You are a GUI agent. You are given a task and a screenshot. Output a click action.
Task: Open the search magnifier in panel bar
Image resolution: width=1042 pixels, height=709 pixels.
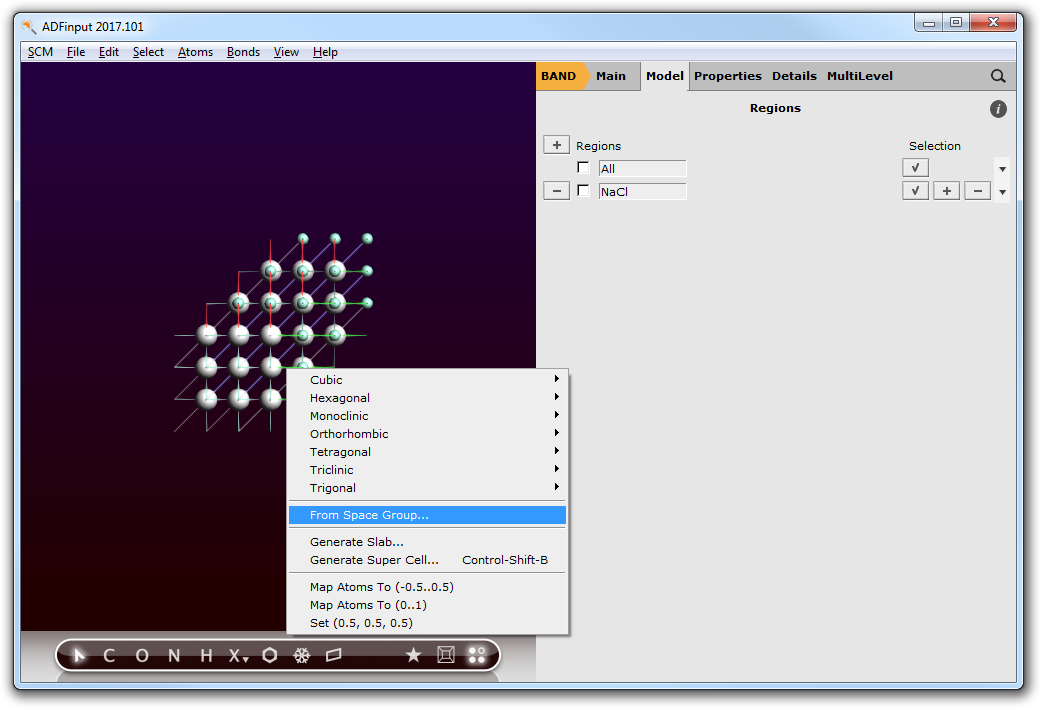pyautogui.click(x=998, y=76)
